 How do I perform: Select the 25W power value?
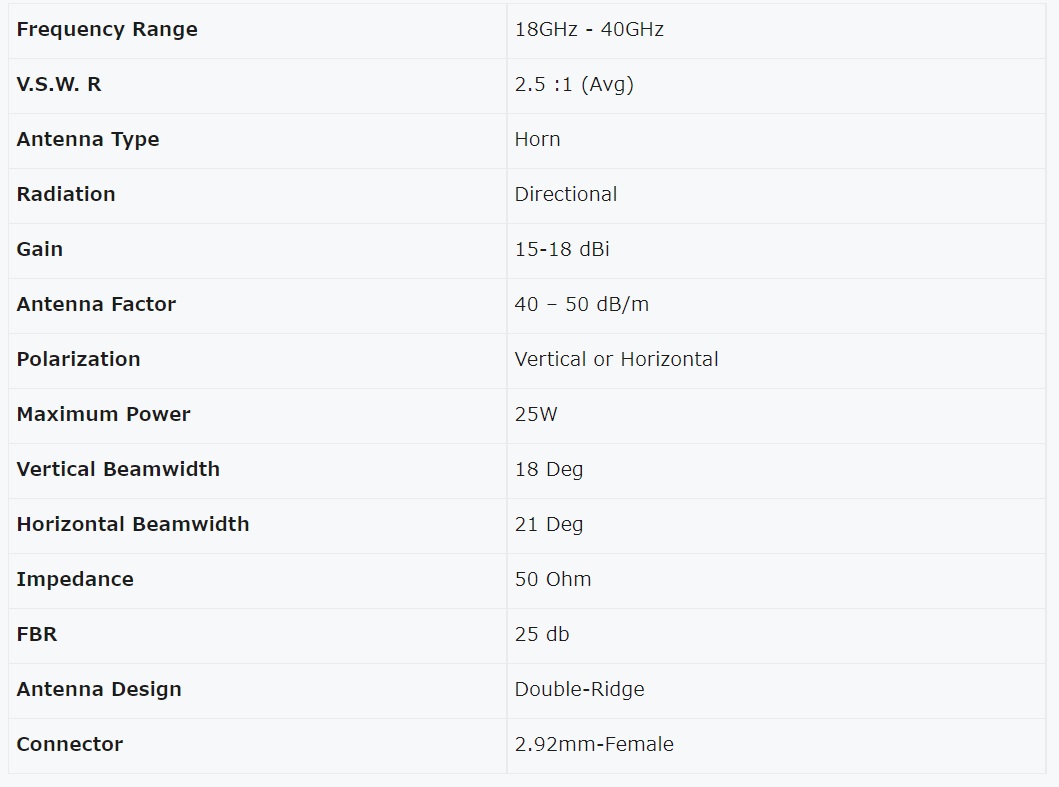point(536,415)
